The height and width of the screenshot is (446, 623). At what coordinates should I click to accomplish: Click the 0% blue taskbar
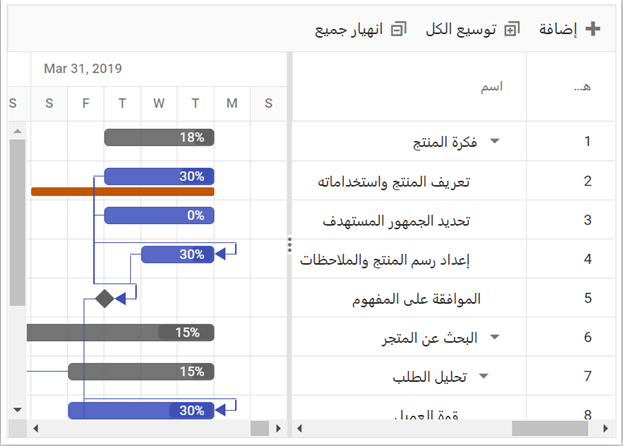pos(159,215)
